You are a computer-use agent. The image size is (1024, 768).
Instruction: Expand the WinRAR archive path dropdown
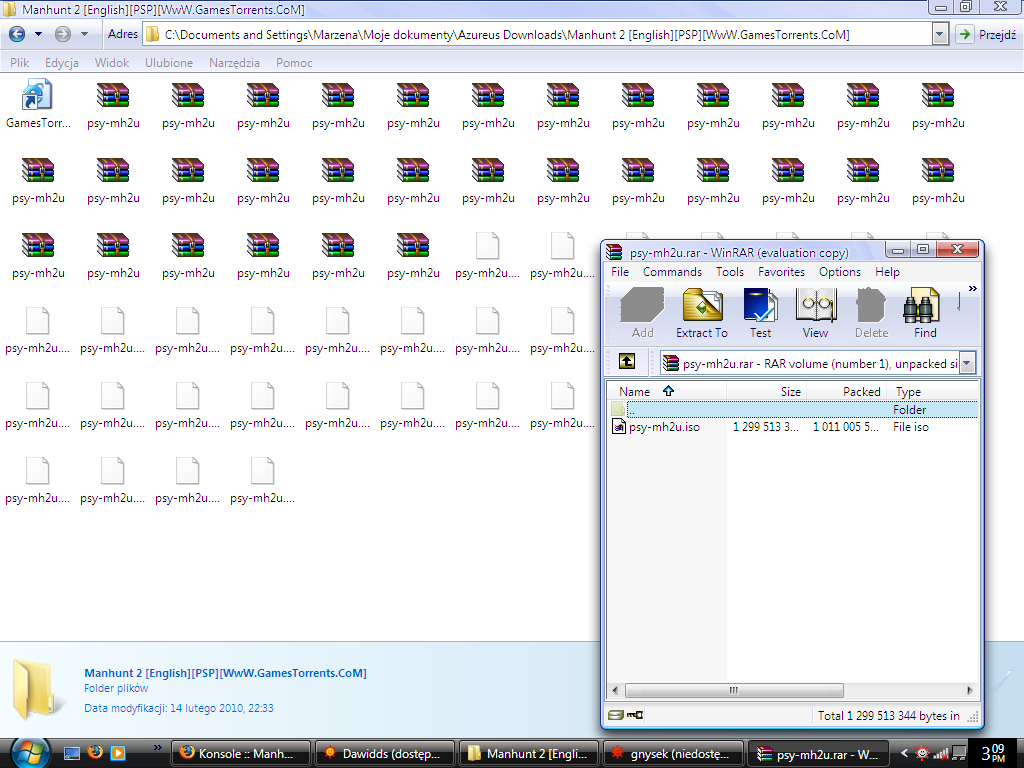967,362
